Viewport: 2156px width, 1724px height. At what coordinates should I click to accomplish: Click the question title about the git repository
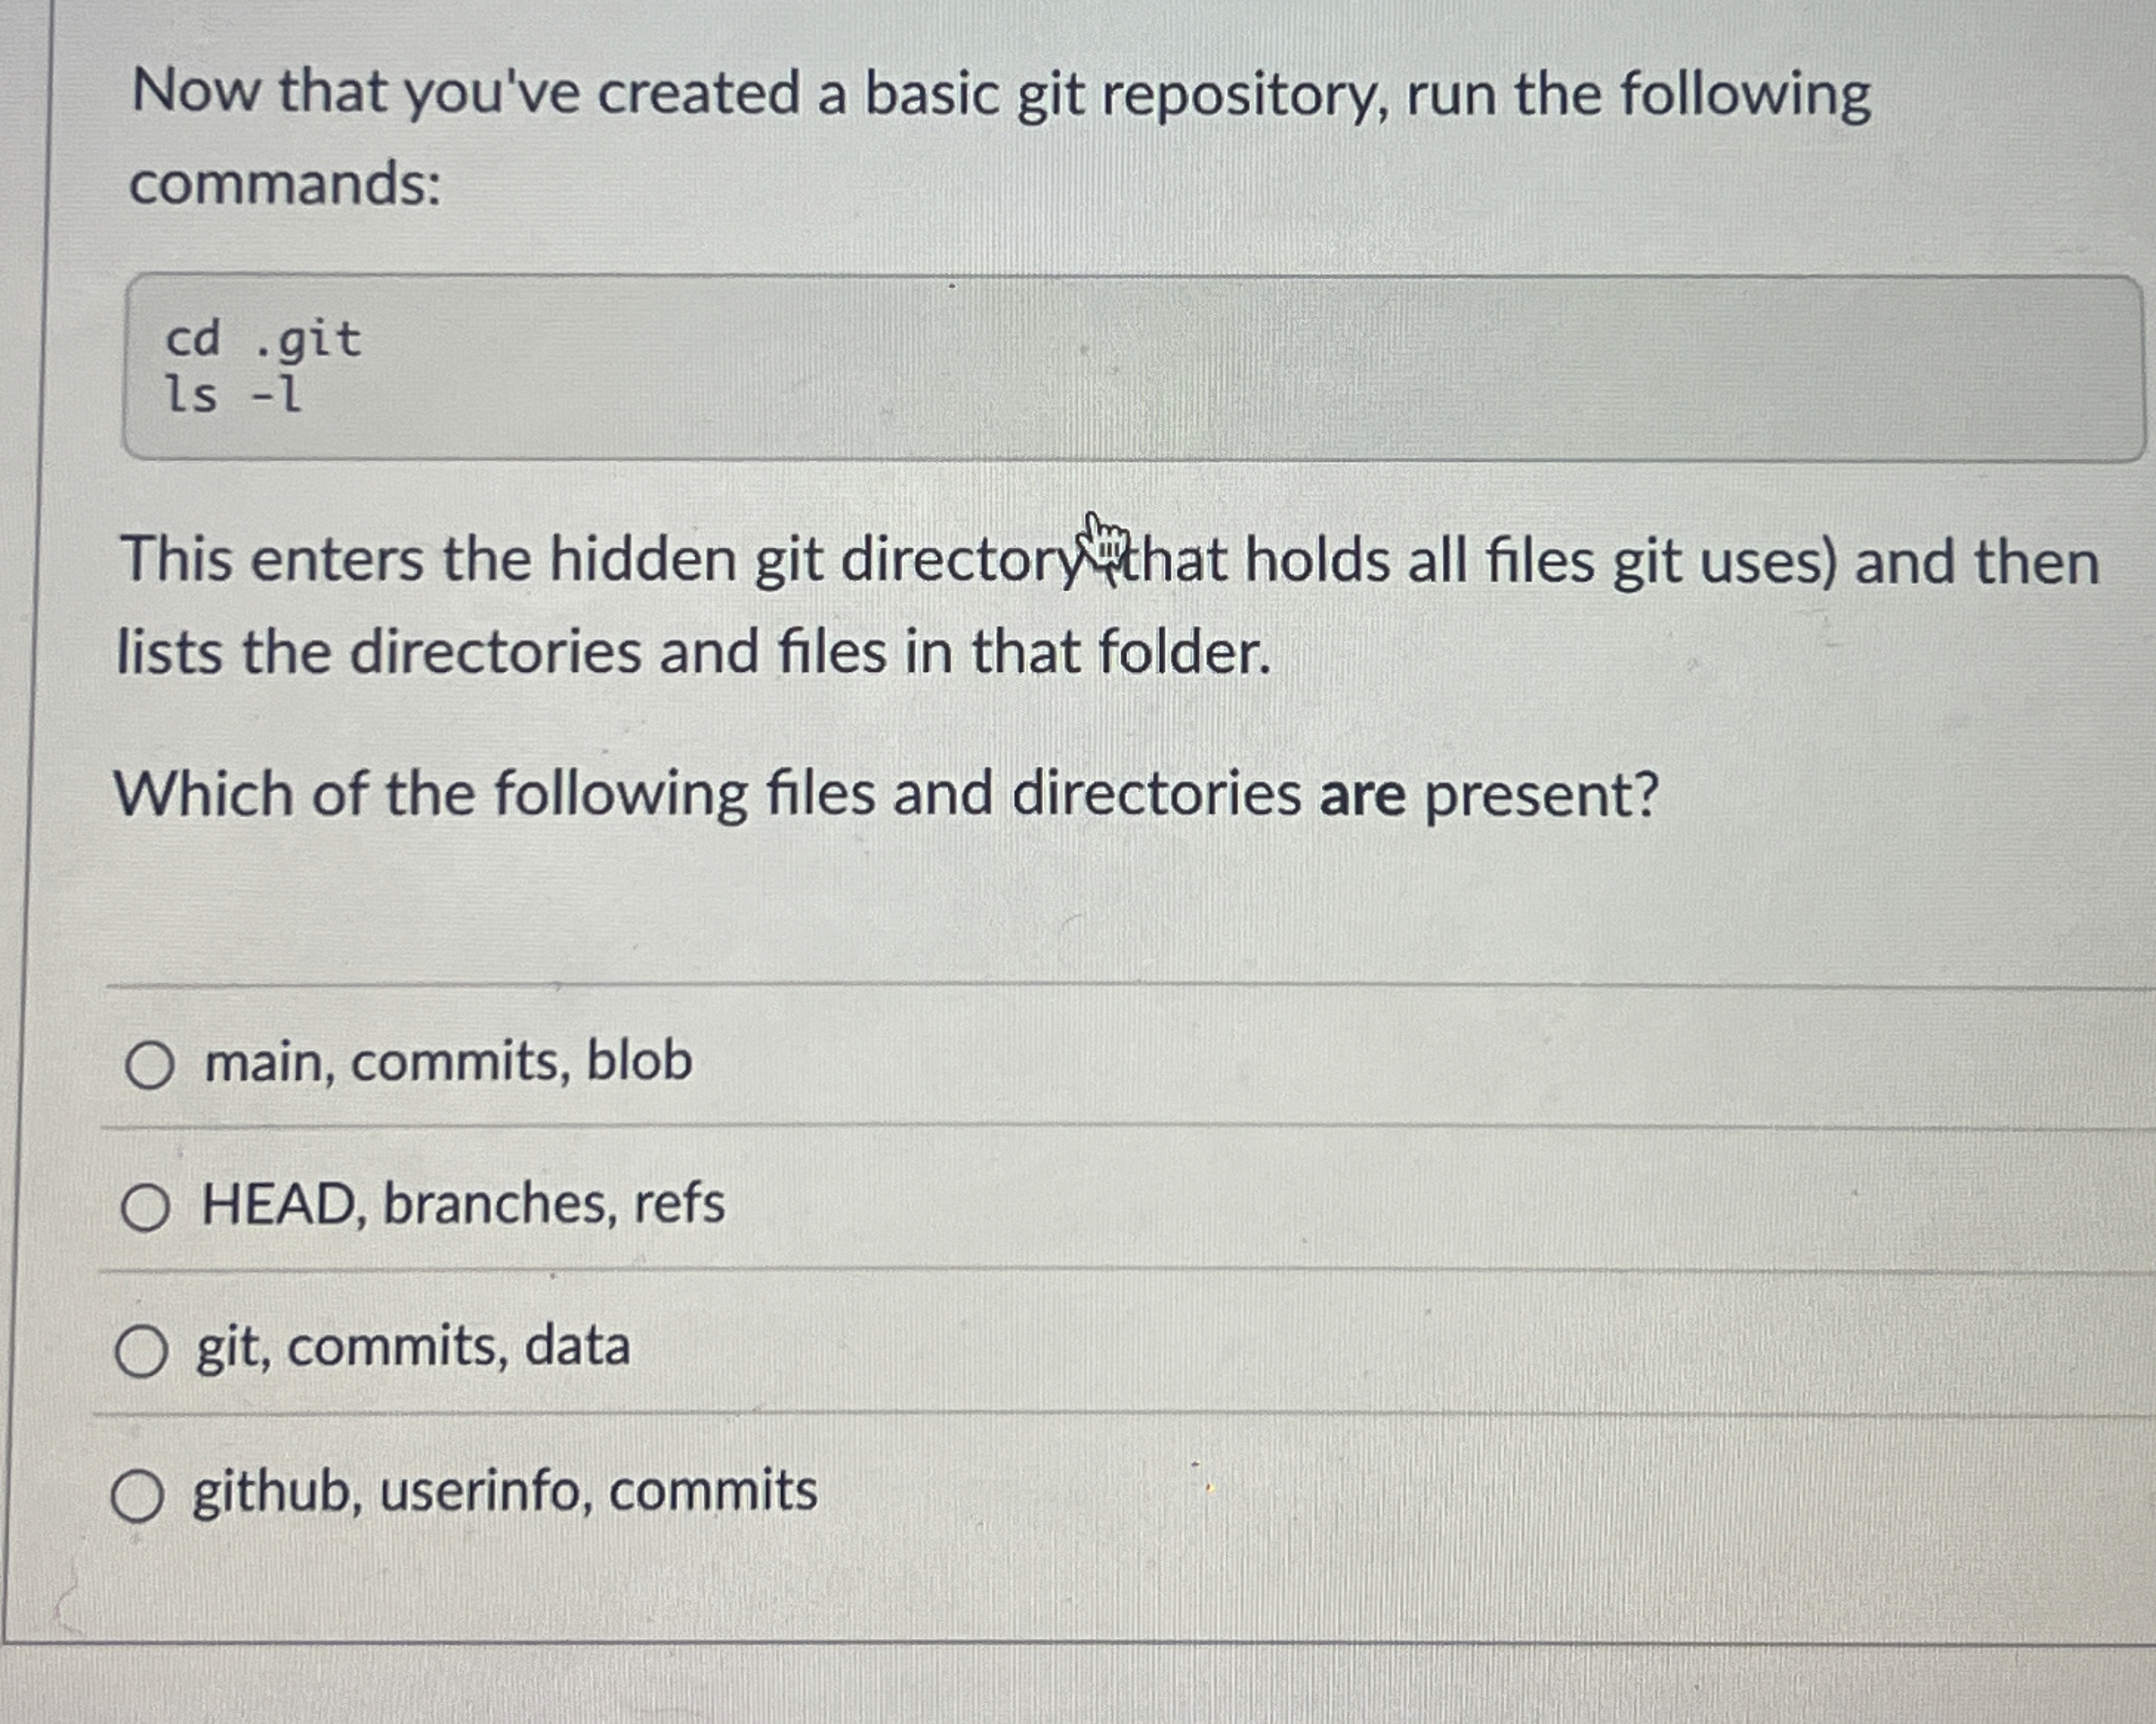[x=1000, y=97]
